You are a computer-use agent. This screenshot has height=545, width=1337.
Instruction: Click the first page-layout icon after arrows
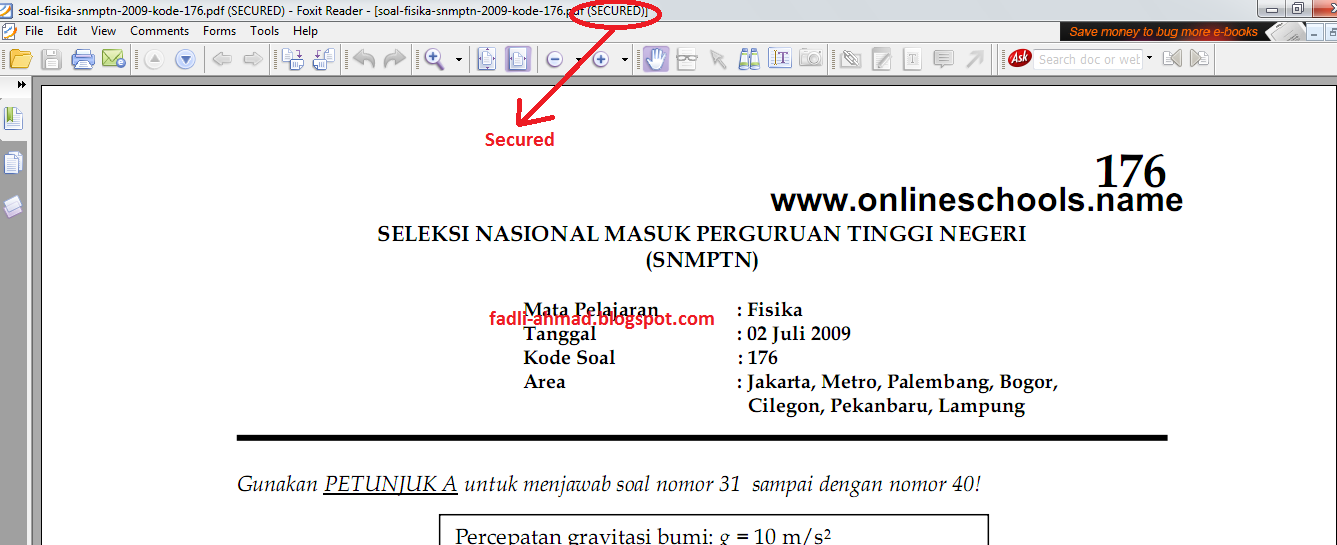coord(292,59)
